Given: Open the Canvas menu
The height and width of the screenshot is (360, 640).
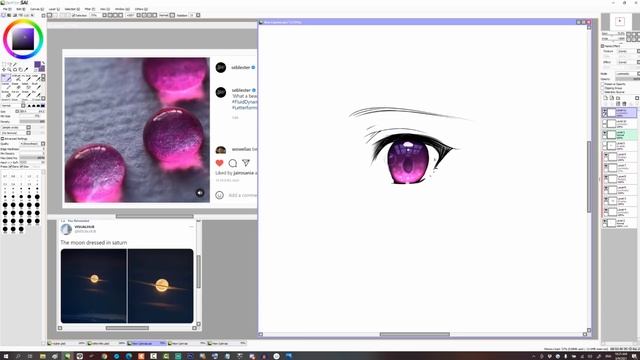Looking at the screenshot, I should (37, 9).
